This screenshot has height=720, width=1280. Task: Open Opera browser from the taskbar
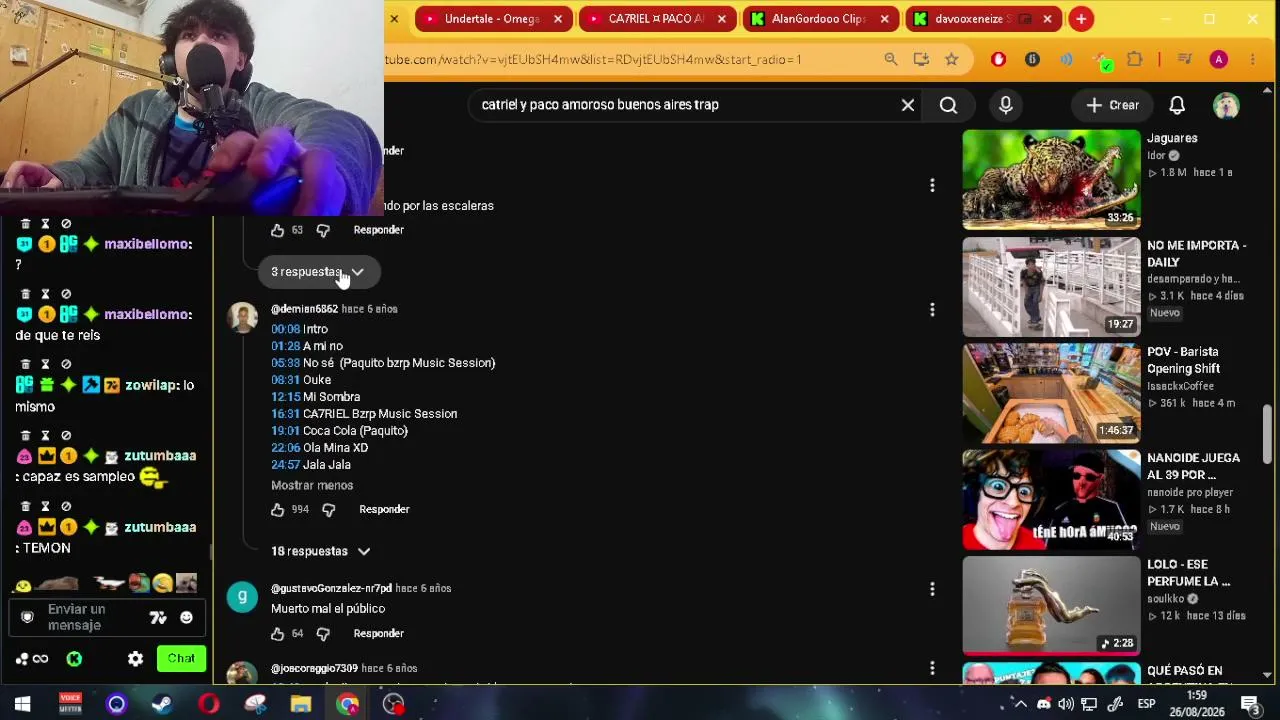pos(209,705)
